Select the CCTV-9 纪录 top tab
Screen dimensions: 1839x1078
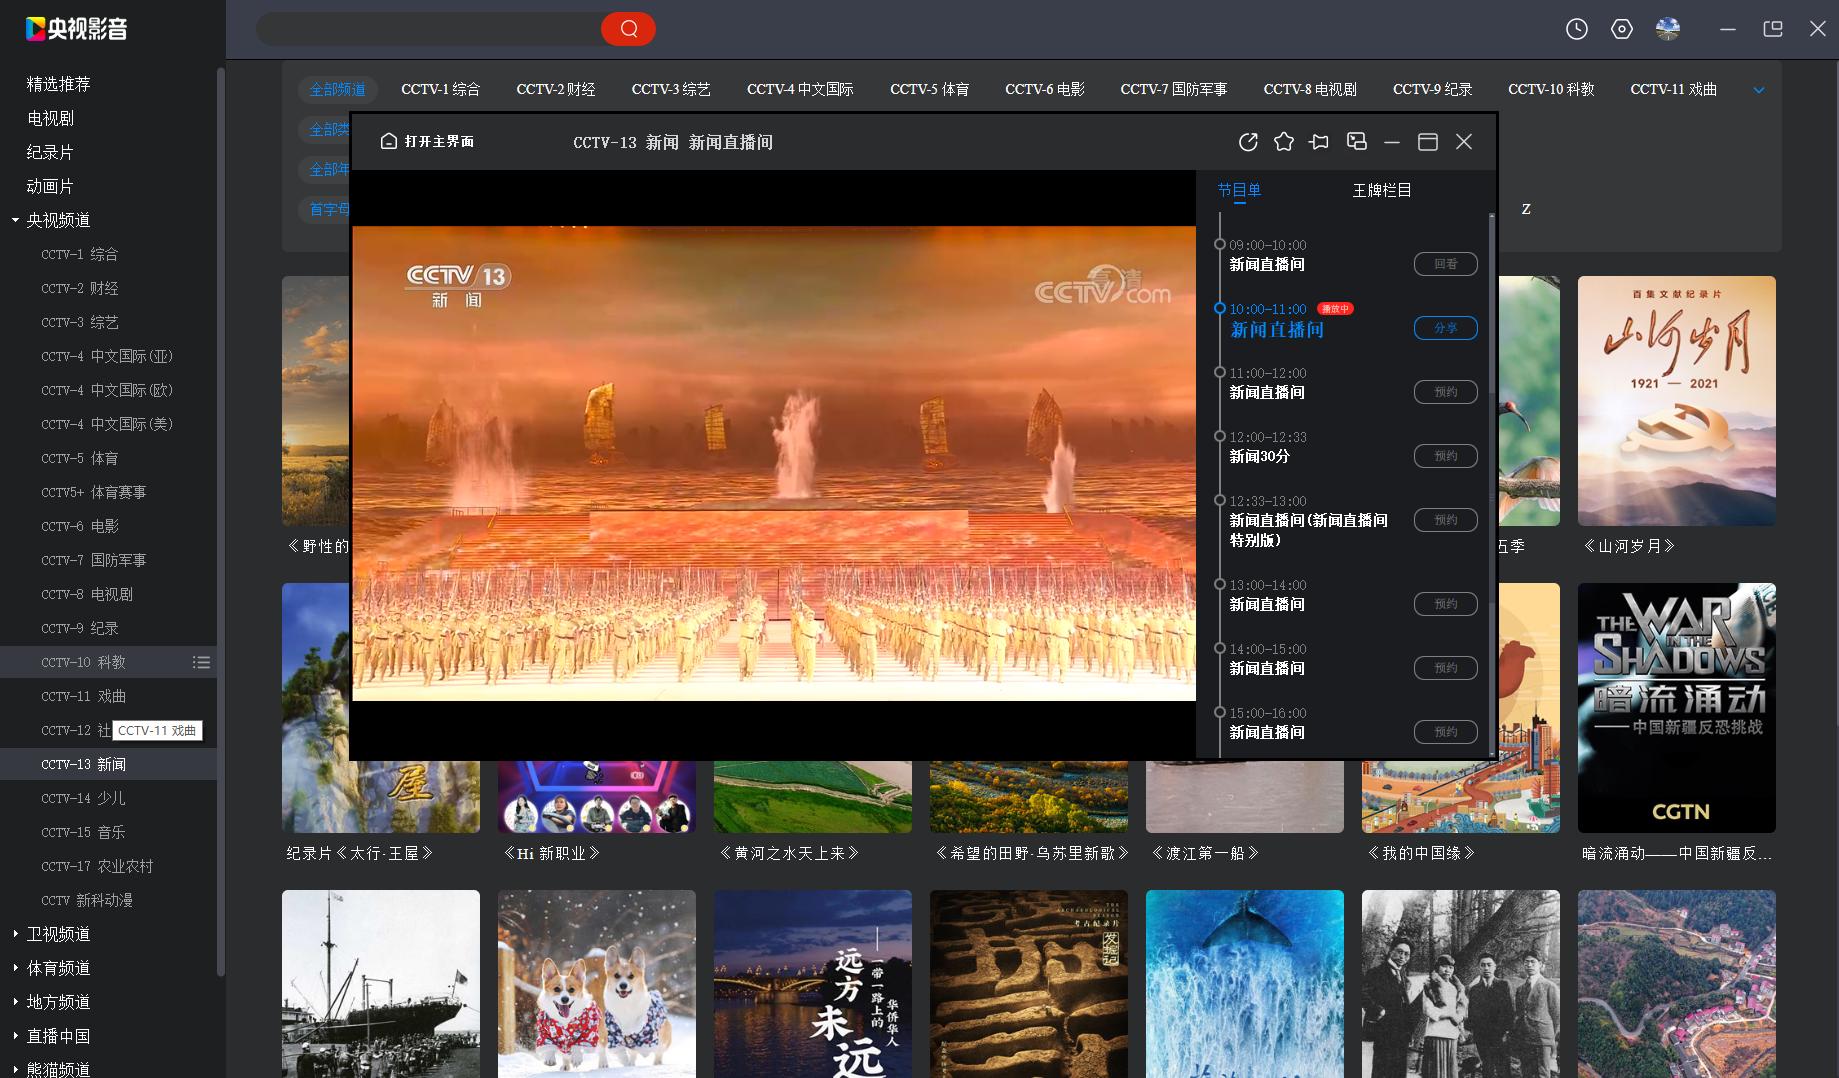pyautogui.click(x=1432, y=89)
